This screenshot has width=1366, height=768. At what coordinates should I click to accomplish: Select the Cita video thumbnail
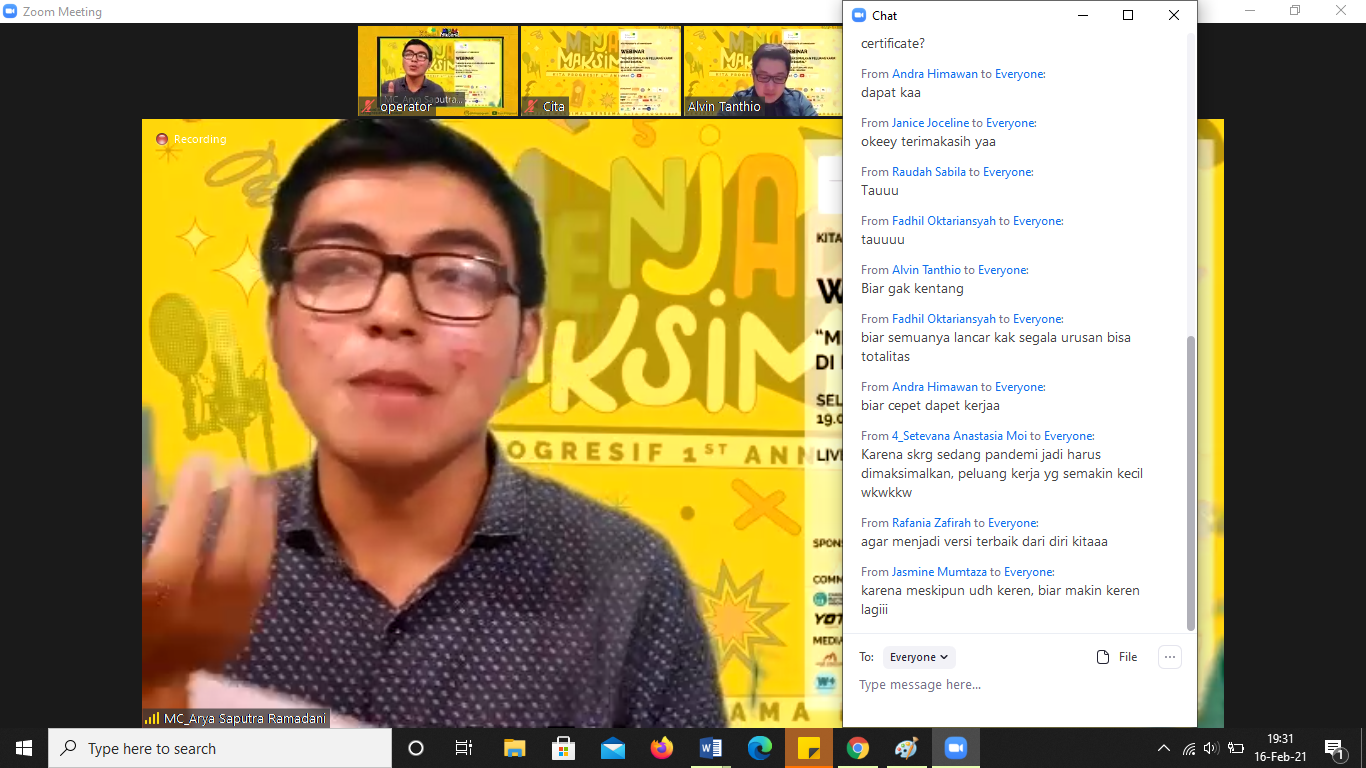pyautogui.click(x=600, y=71)
